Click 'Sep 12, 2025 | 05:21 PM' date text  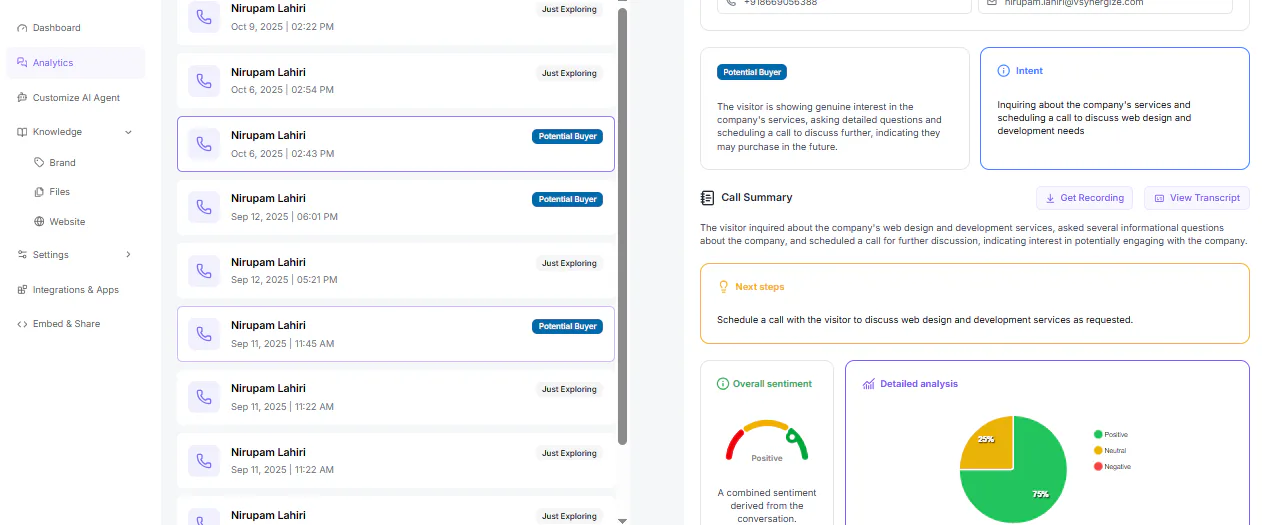(x=284, y=280)
